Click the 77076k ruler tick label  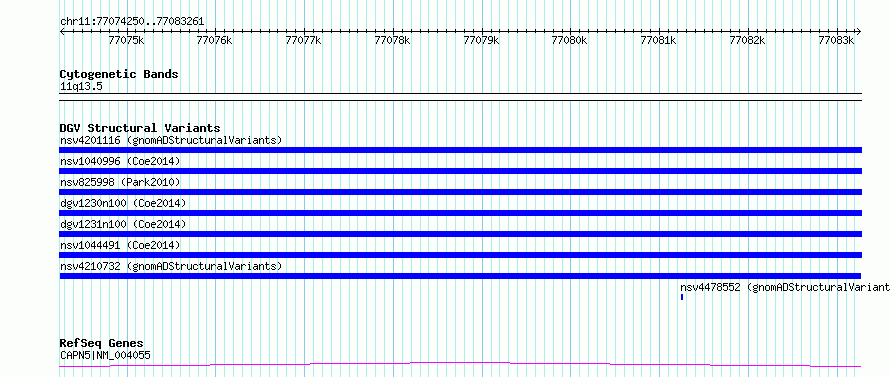pos(215,40)
